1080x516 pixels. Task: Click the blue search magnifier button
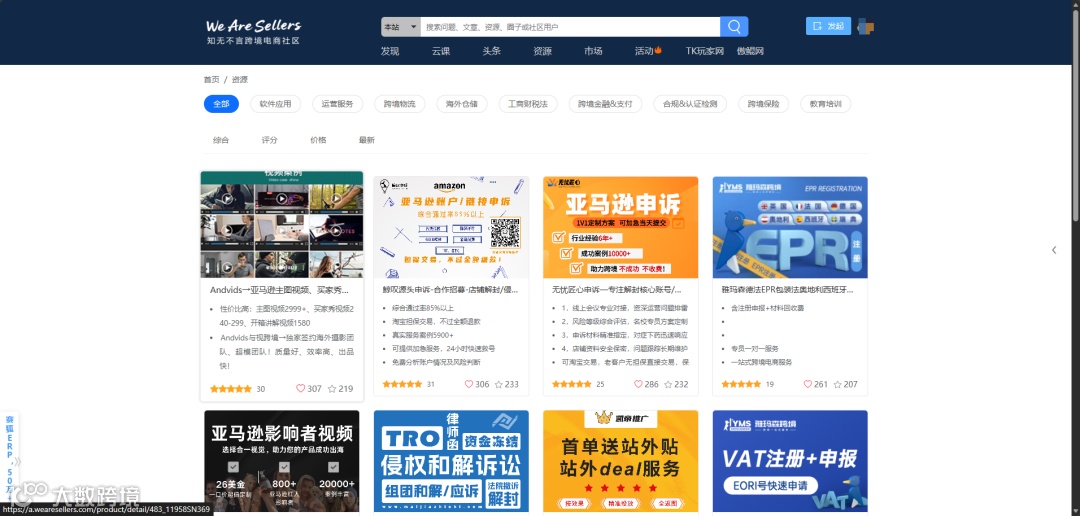734,27
